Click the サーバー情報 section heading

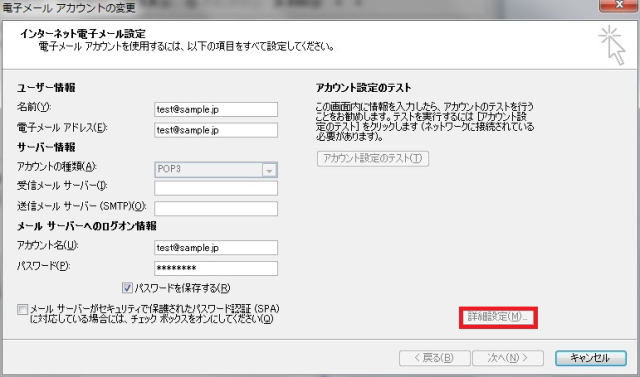46,147
